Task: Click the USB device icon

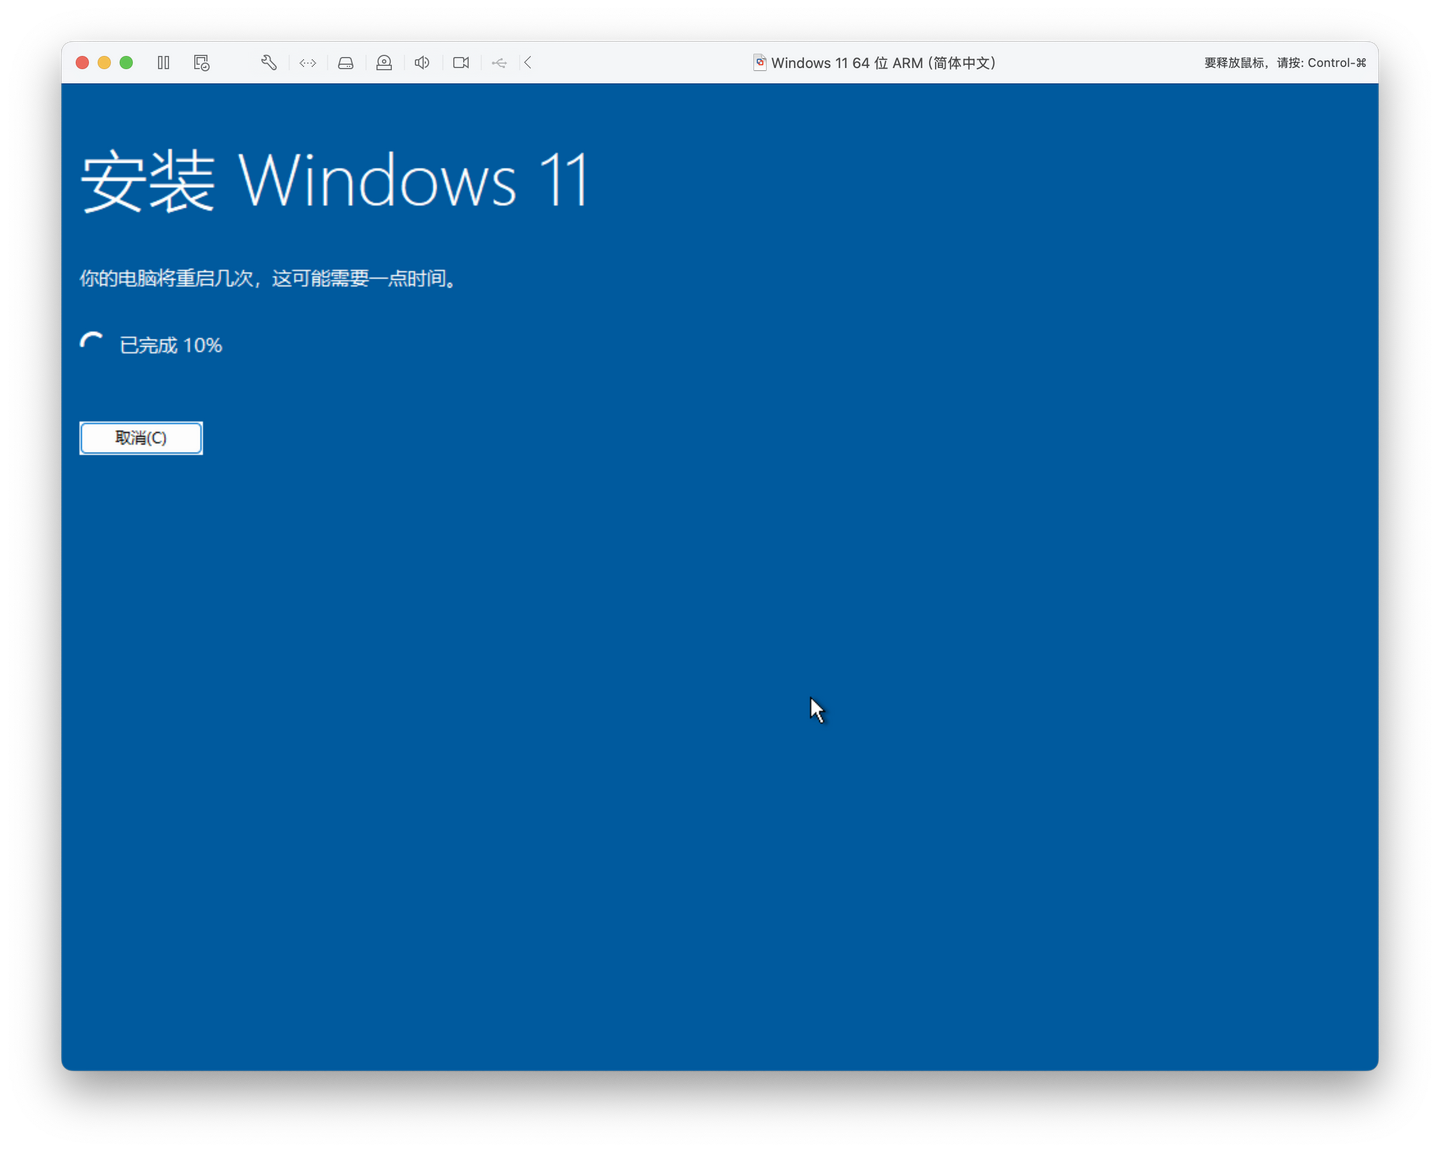Action: tap(499, 63)
